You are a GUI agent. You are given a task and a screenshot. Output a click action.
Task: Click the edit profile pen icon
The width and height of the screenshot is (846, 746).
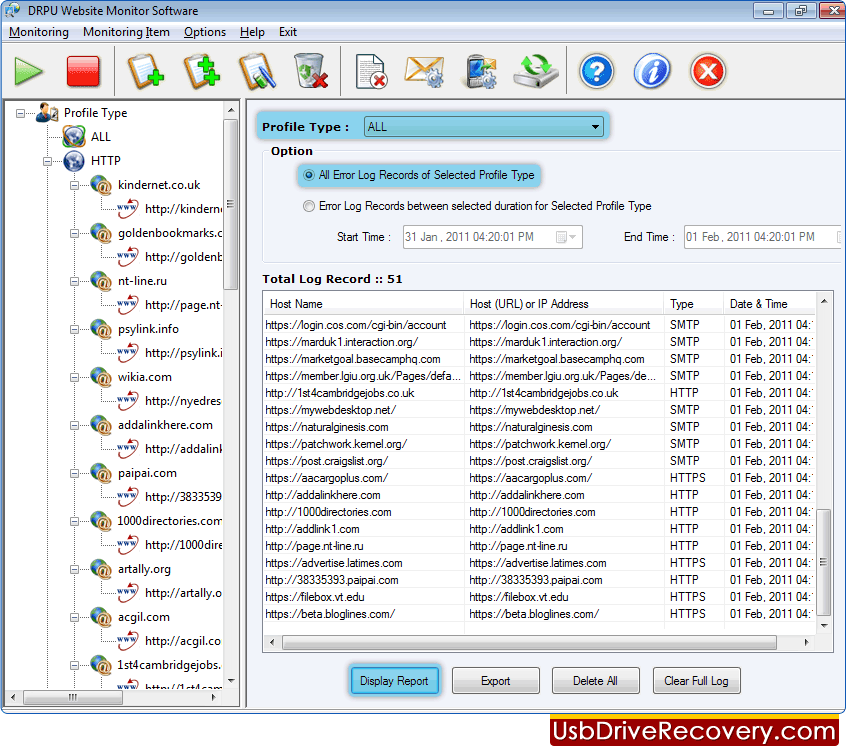point(257,71)
